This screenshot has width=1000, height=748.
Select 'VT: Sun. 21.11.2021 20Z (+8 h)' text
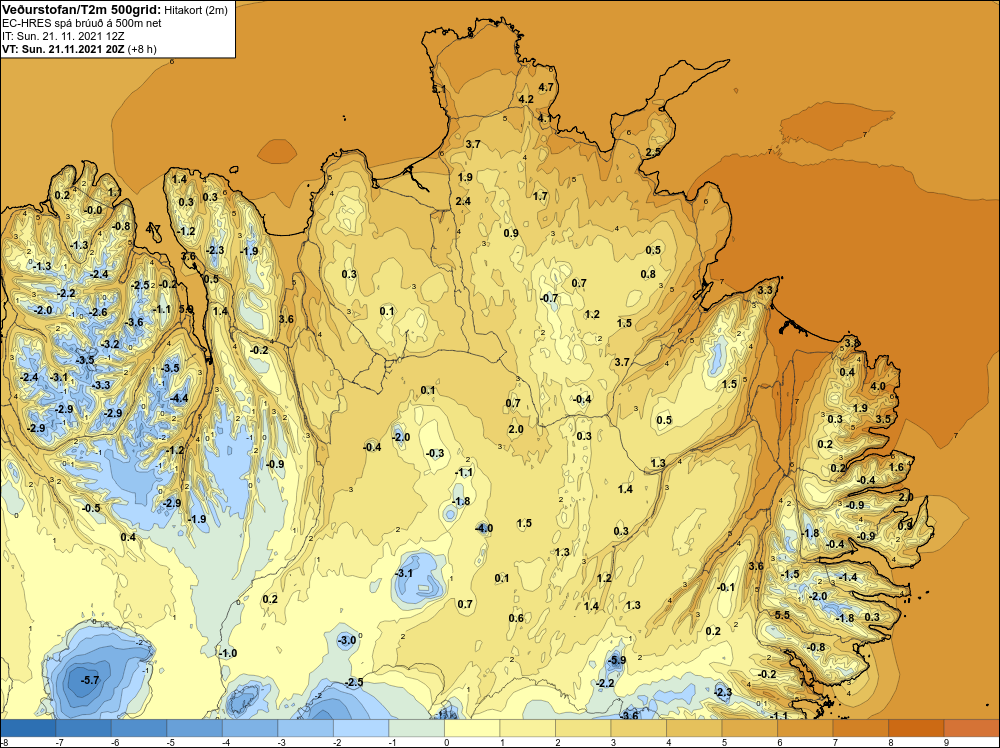[x=79, y=49]
